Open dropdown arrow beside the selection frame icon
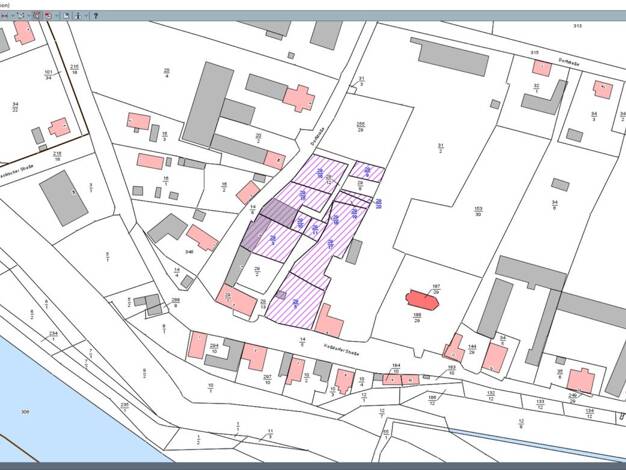This screenshot has width=626, height=470. click(x=28, y=16)
